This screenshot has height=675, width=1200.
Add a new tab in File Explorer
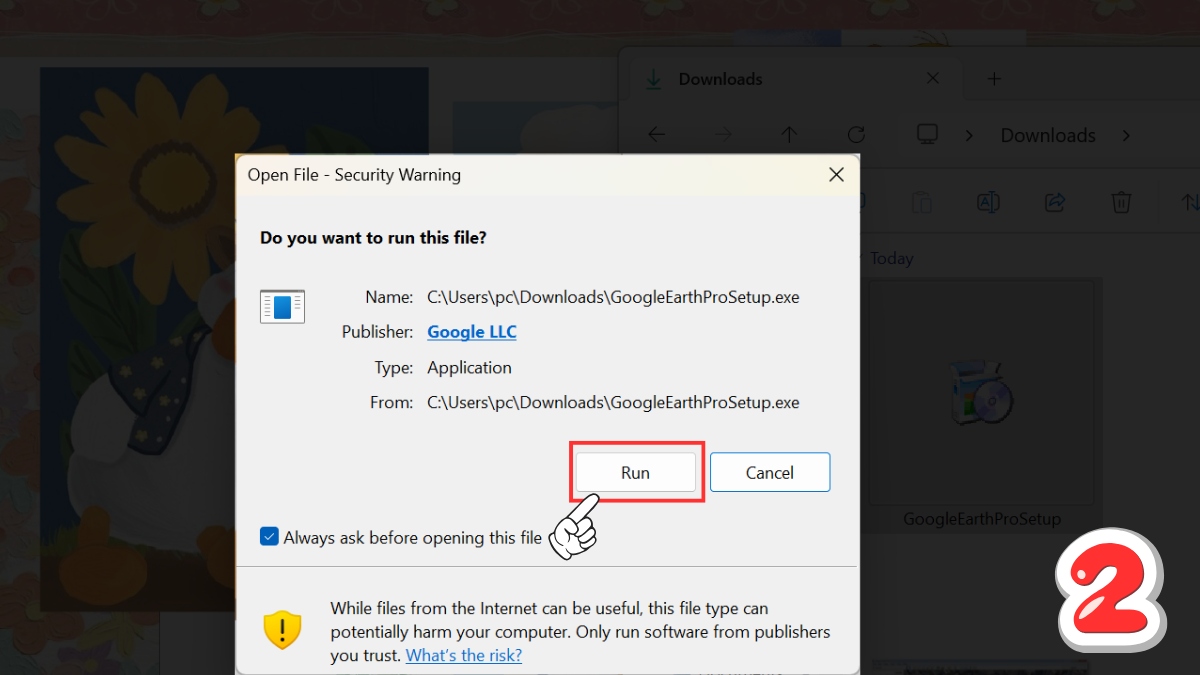point(994,78)
